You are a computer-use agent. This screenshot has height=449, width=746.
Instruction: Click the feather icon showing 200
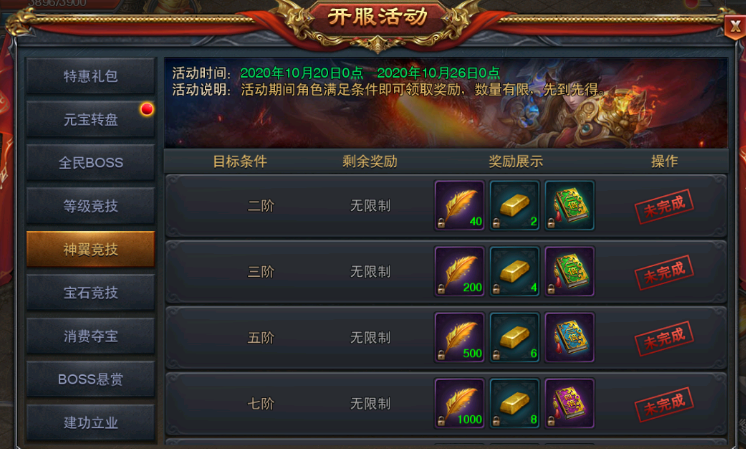tap(460, 272)
